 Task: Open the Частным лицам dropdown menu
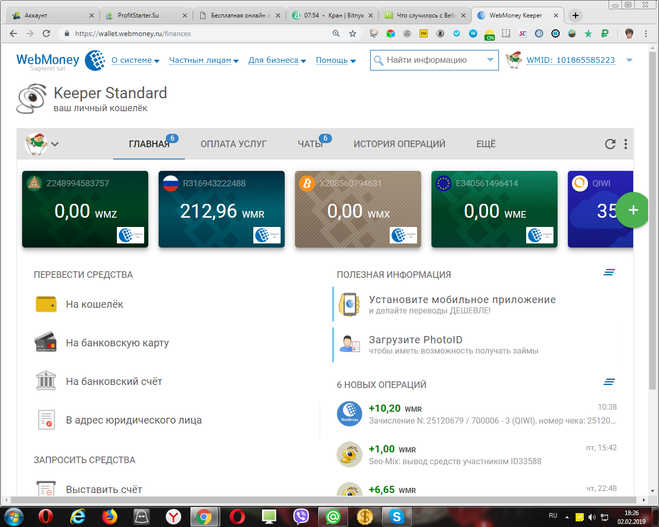[203, 61]
